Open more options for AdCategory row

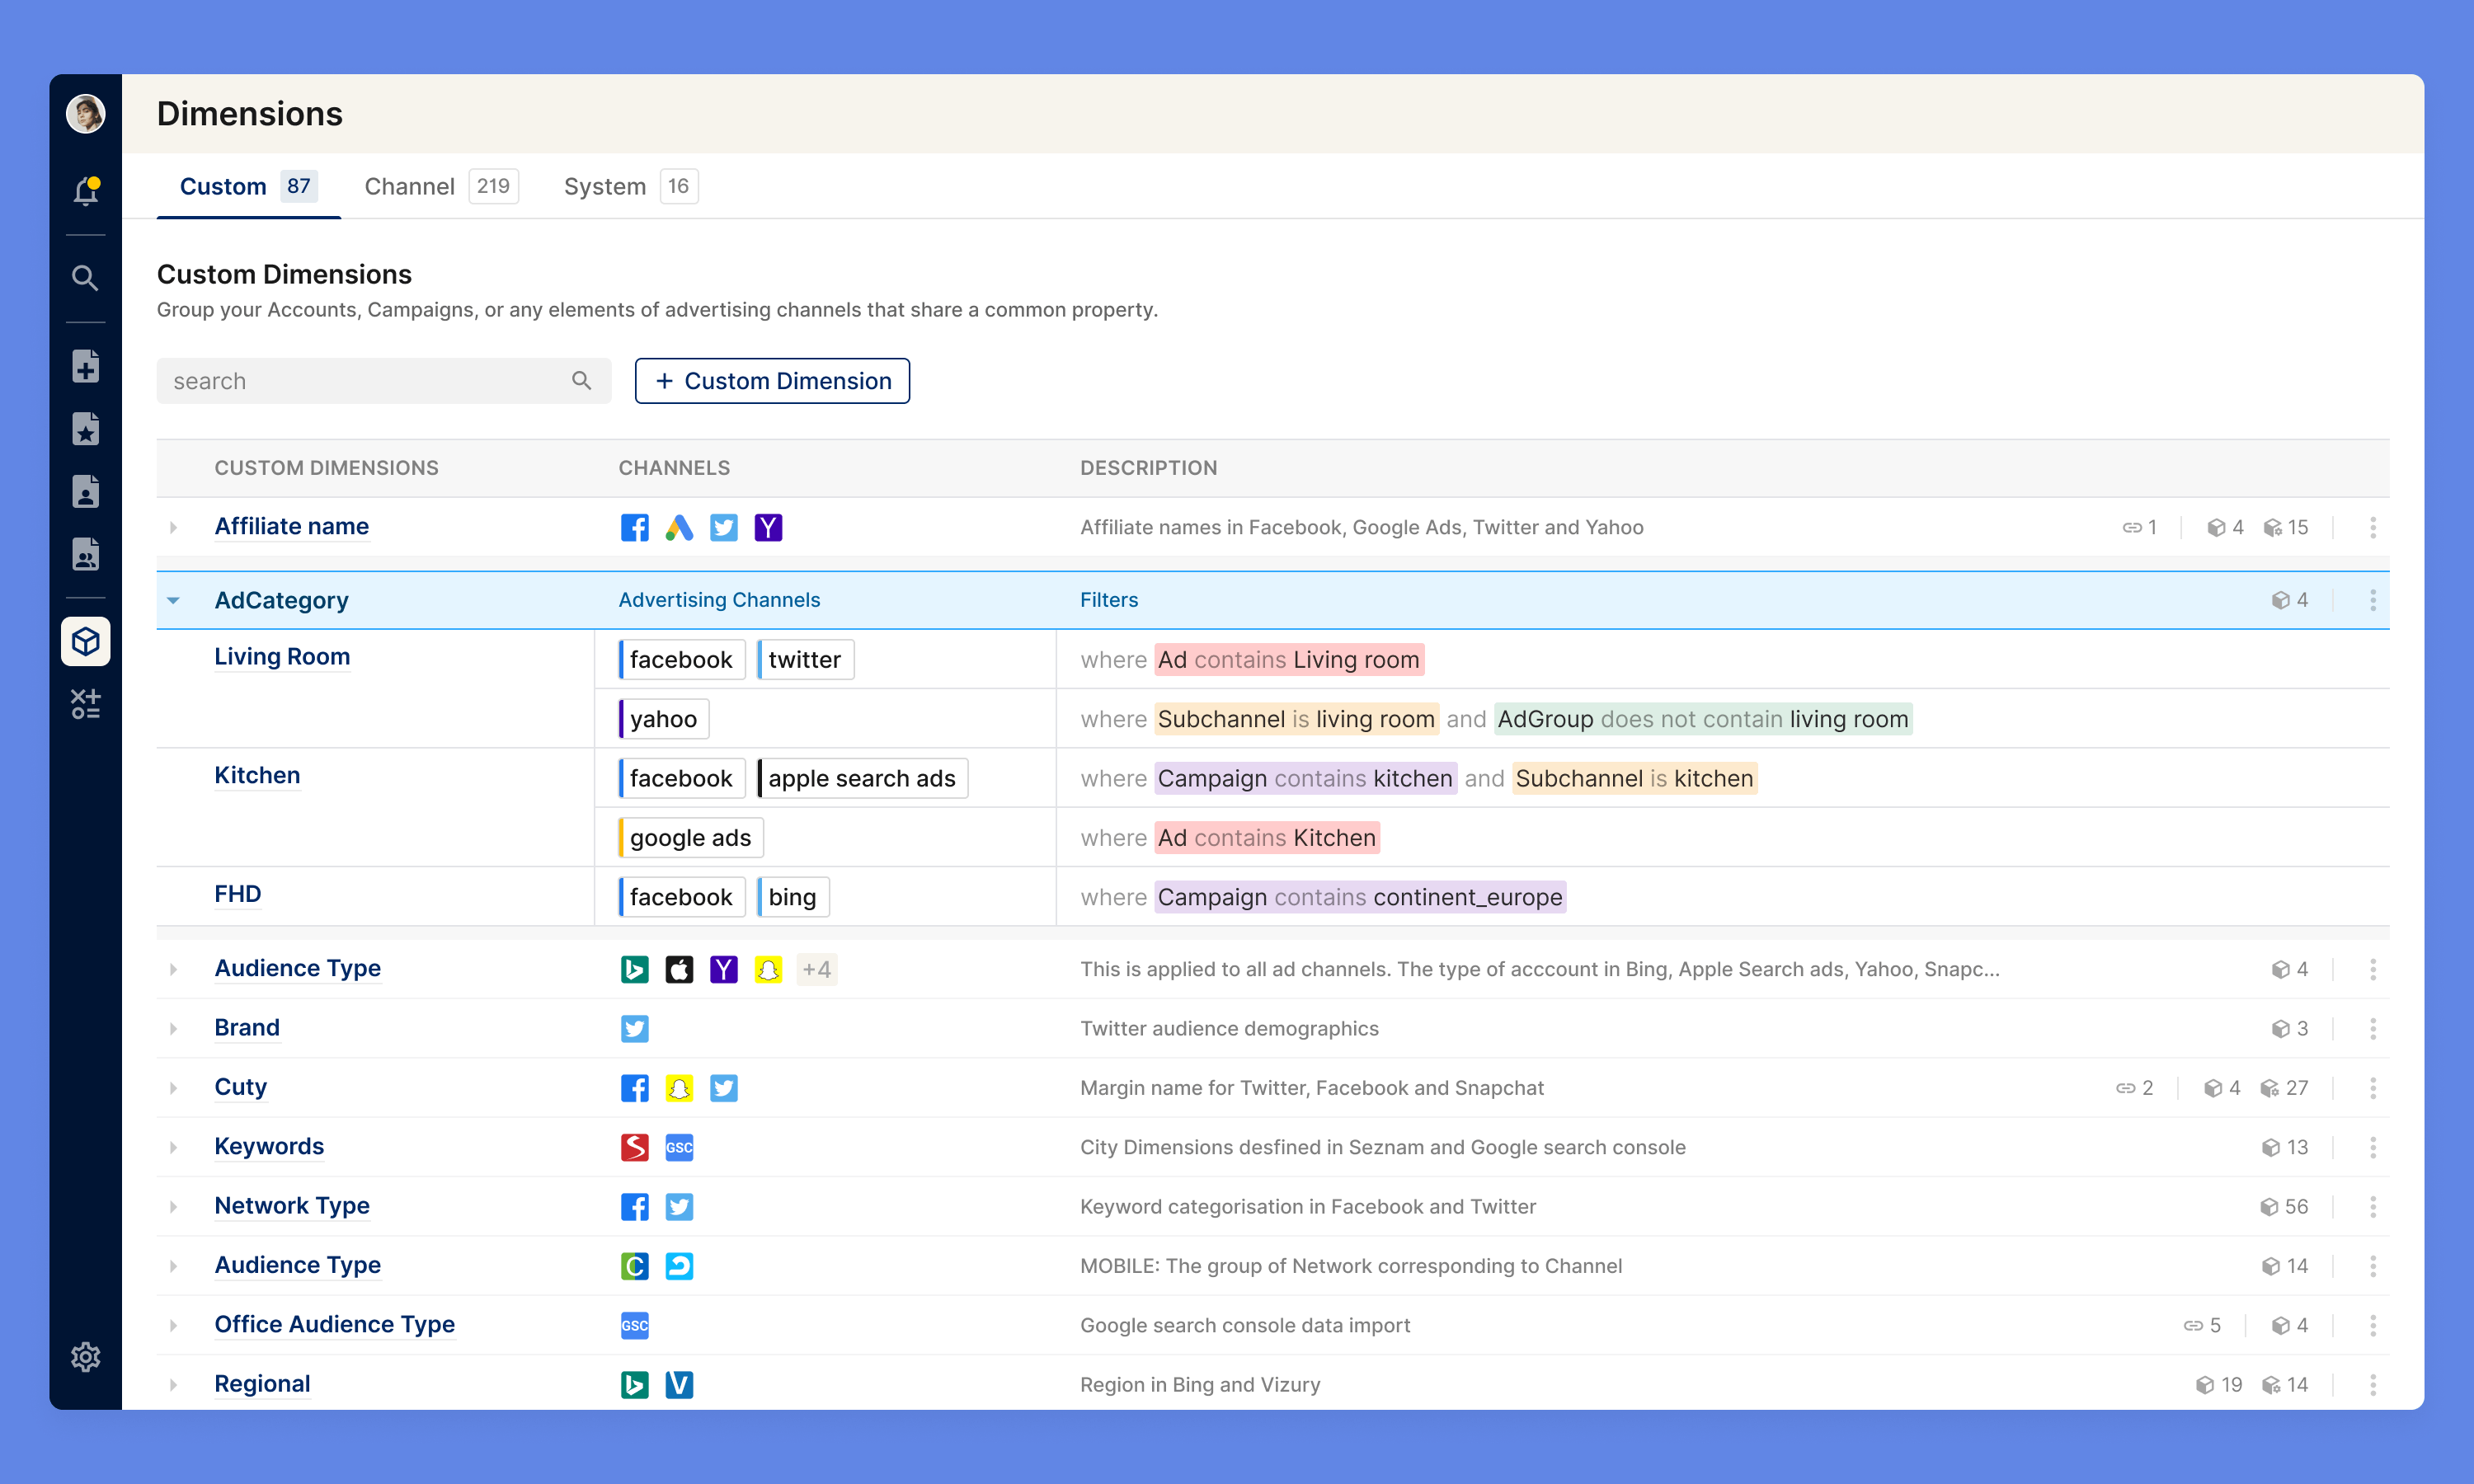coord(2372,600)
